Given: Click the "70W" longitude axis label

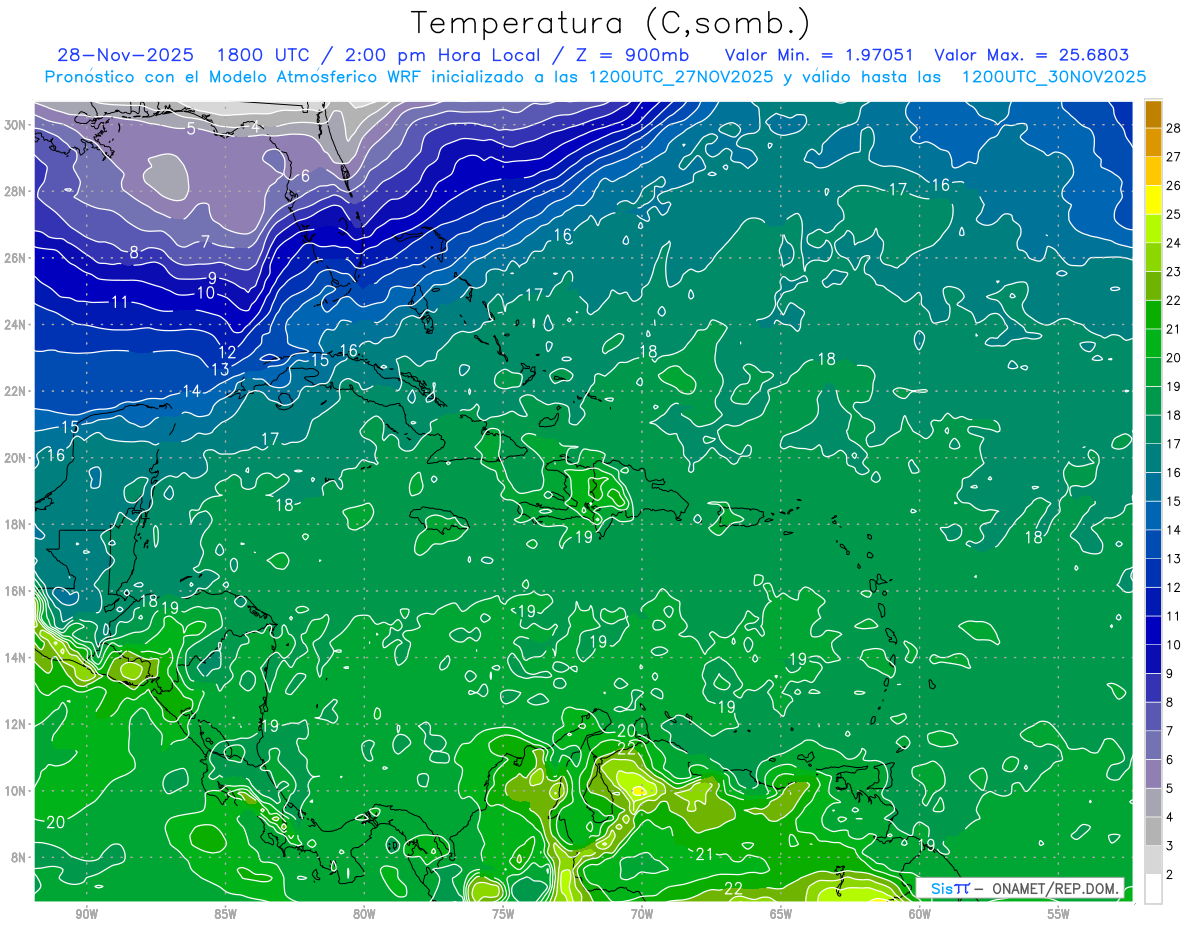Looking at the screenshot, I should tap(642, 915).
